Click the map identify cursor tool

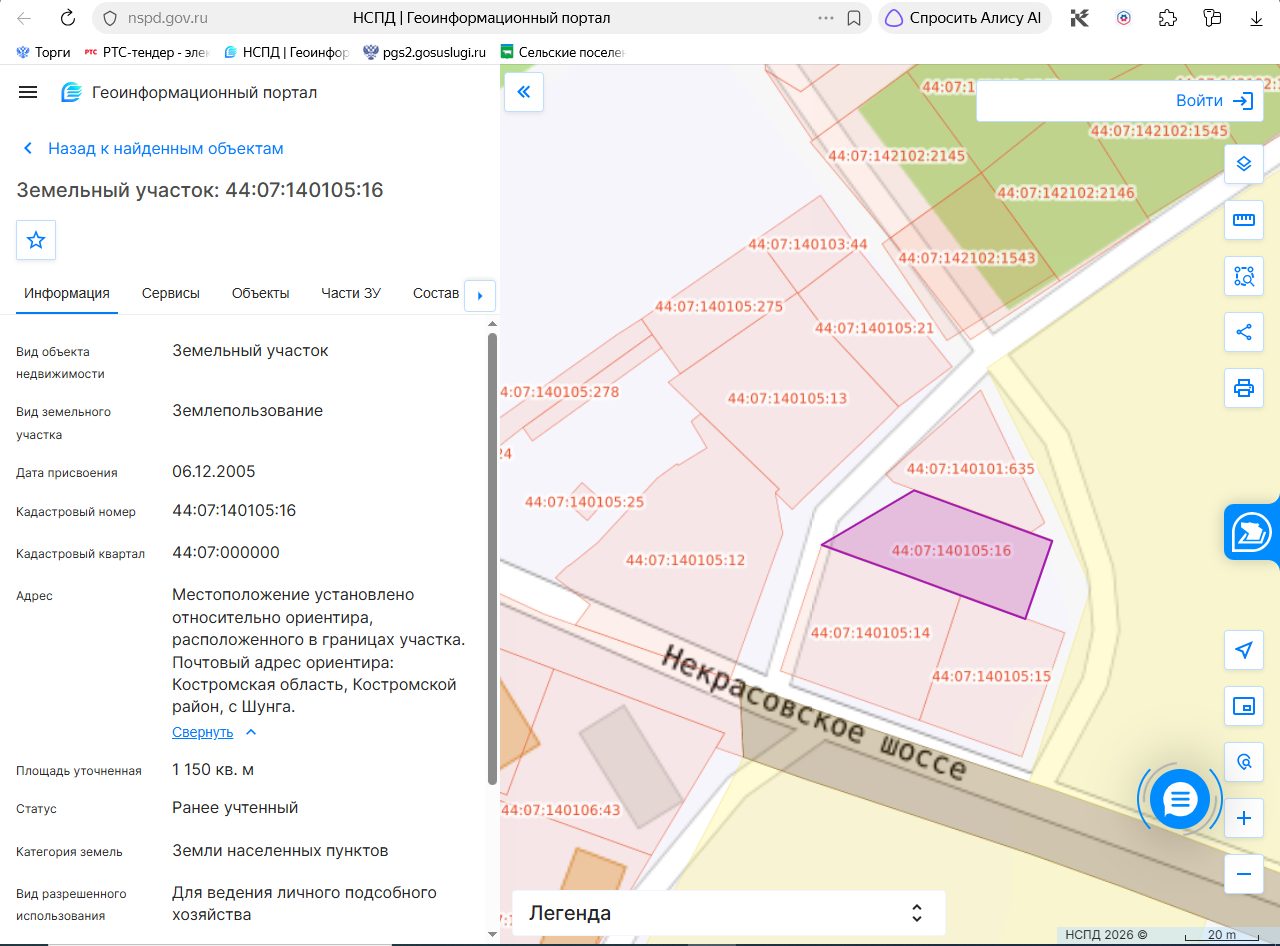click(1244, 762)
